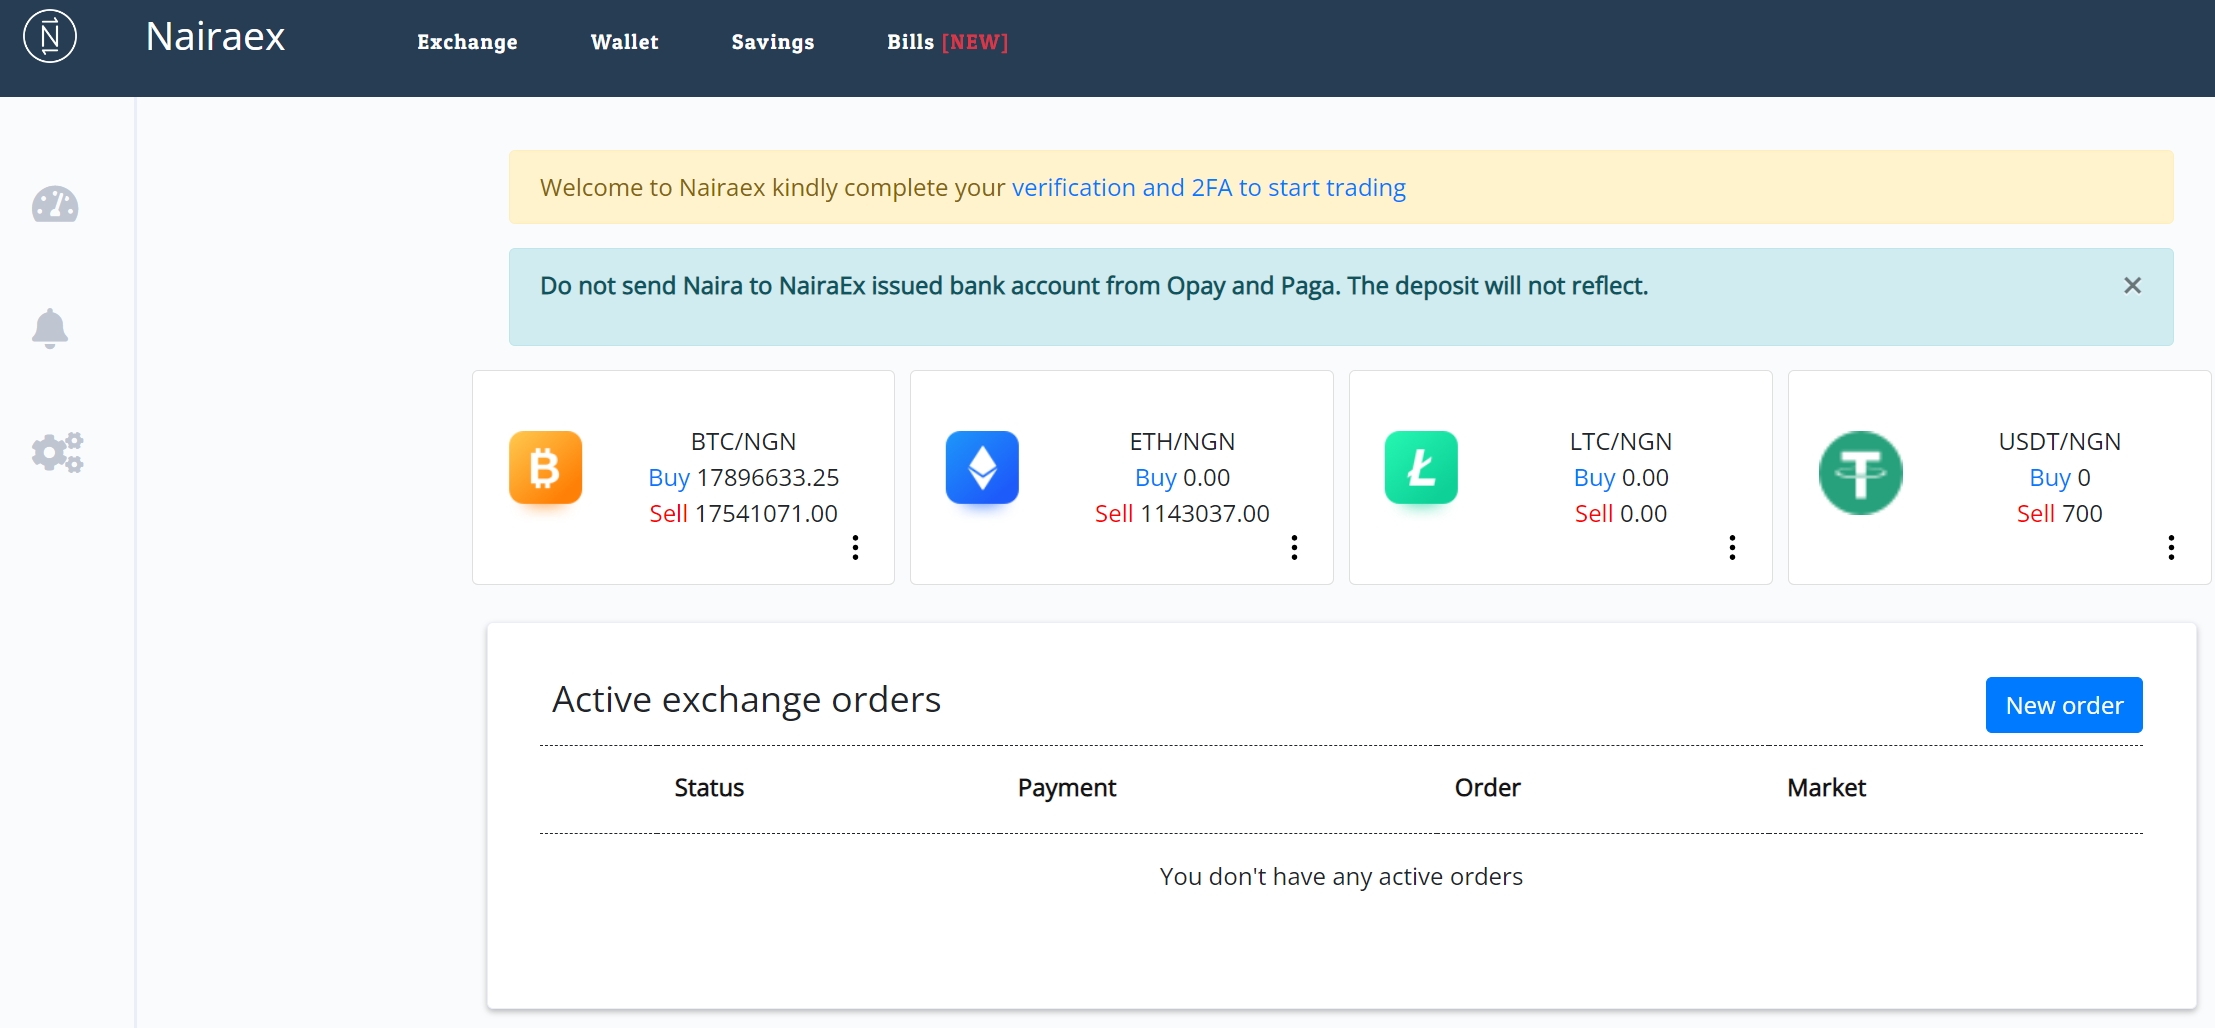Select Bills [NEW] in the navigation
Image resolution: width=2215 pixels, height=1028 pixels.
coord(947,42)
